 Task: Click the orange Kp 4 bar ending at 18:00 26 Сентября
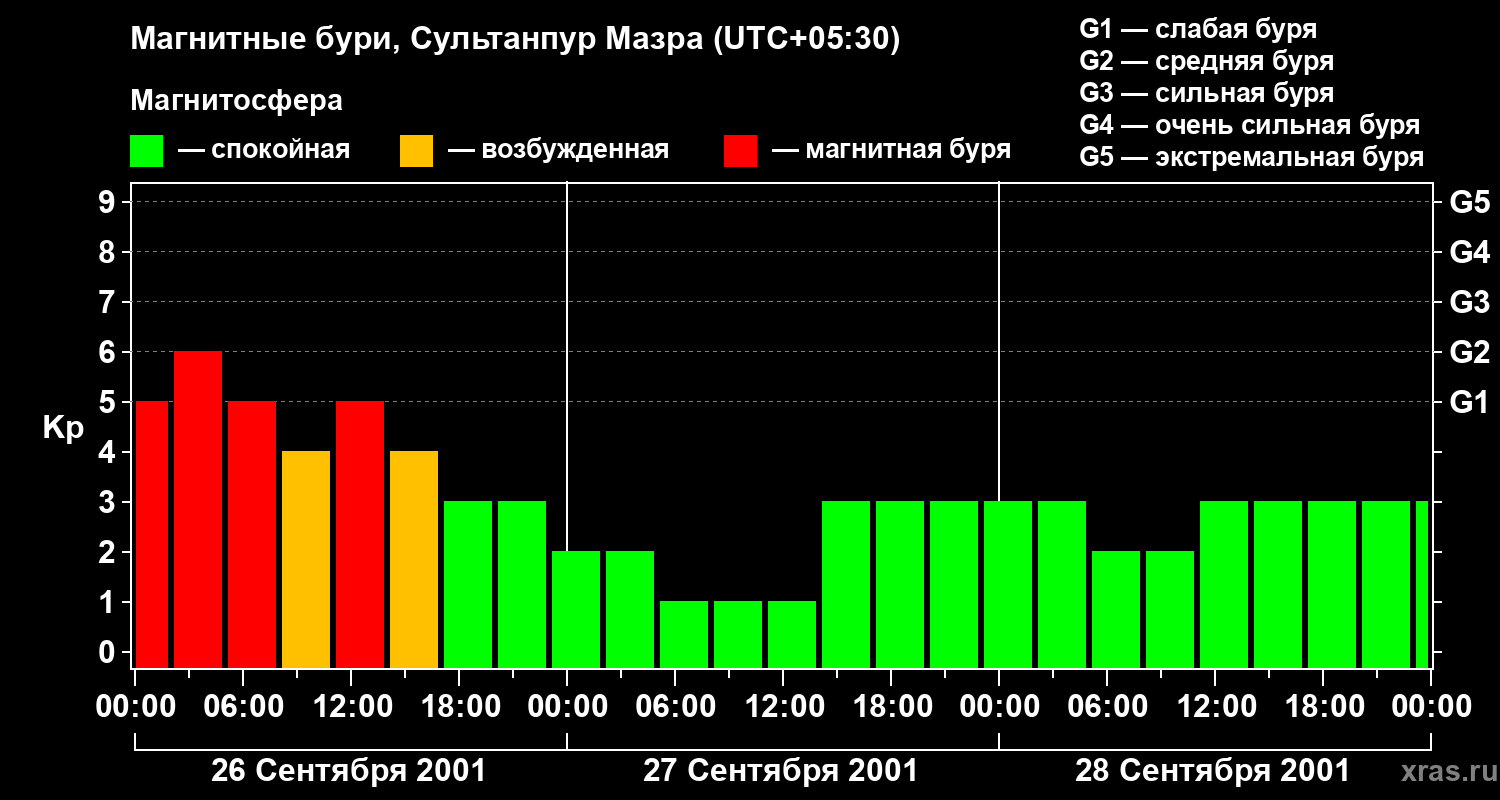pyautogui.click(x=414, y=559)
